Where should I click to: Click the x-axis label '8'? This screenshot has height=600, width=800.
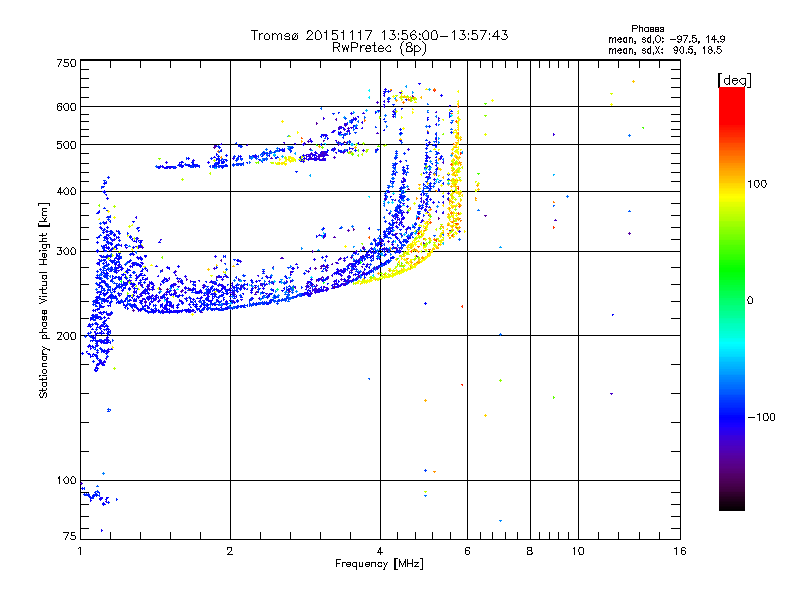530,551
